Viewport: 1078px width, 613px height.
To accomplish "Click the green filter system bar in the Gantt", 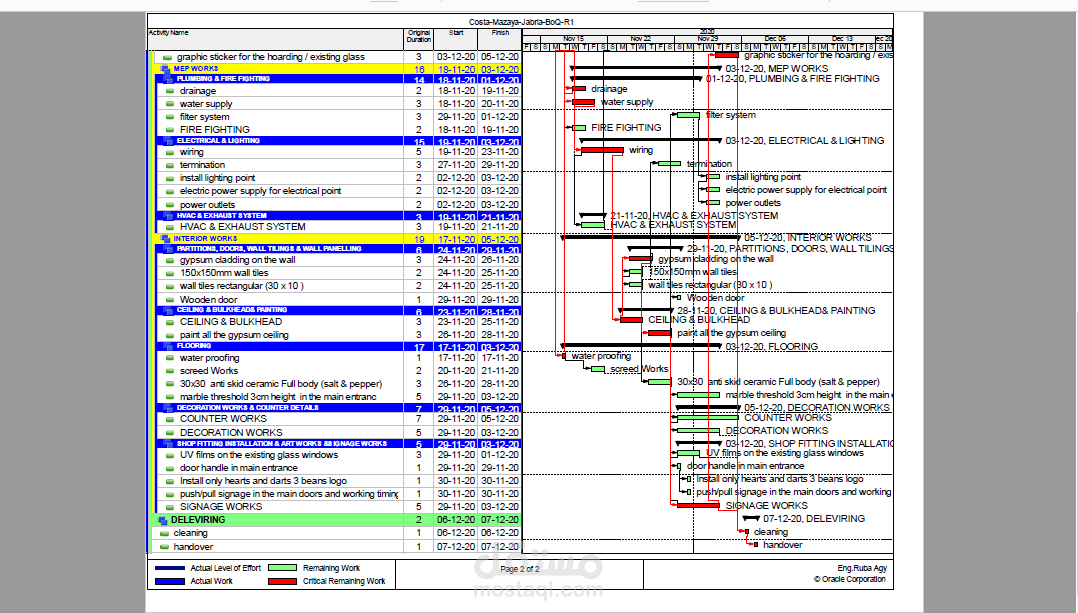I will click(x=688, y=115).
